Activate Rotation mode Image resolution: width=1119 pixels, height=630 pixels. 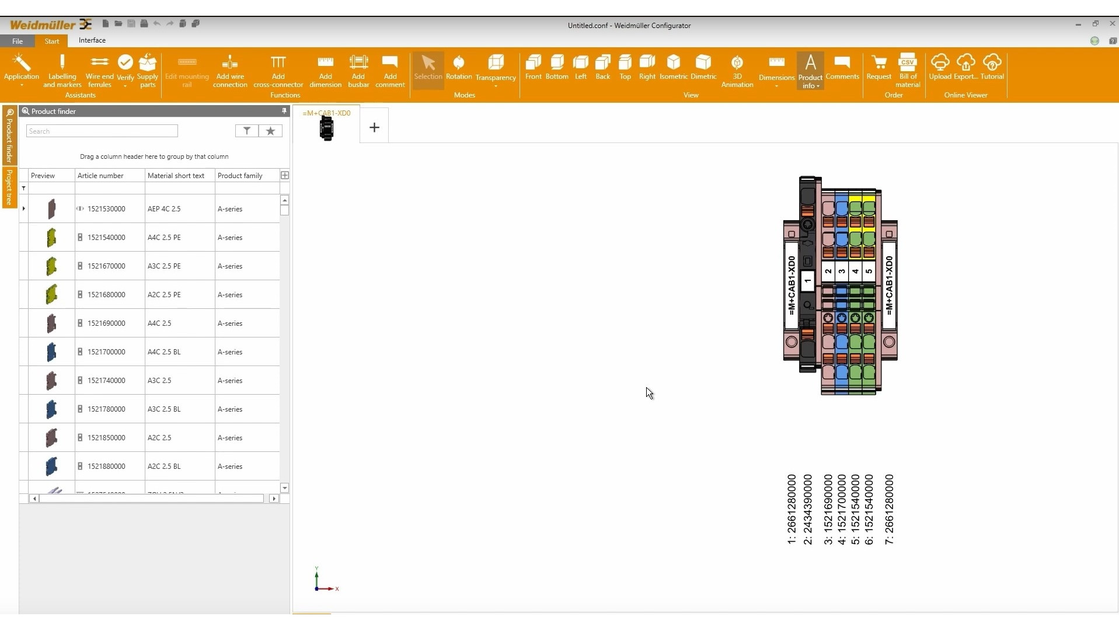click(459, 68)
